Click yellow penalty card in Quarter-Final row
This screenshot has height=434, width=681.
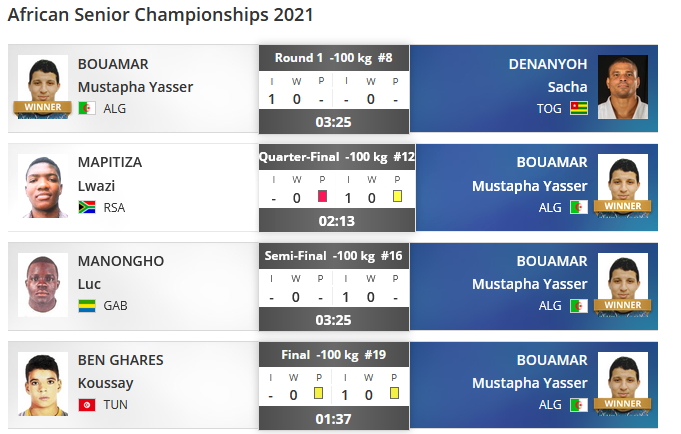click(396, 197)
